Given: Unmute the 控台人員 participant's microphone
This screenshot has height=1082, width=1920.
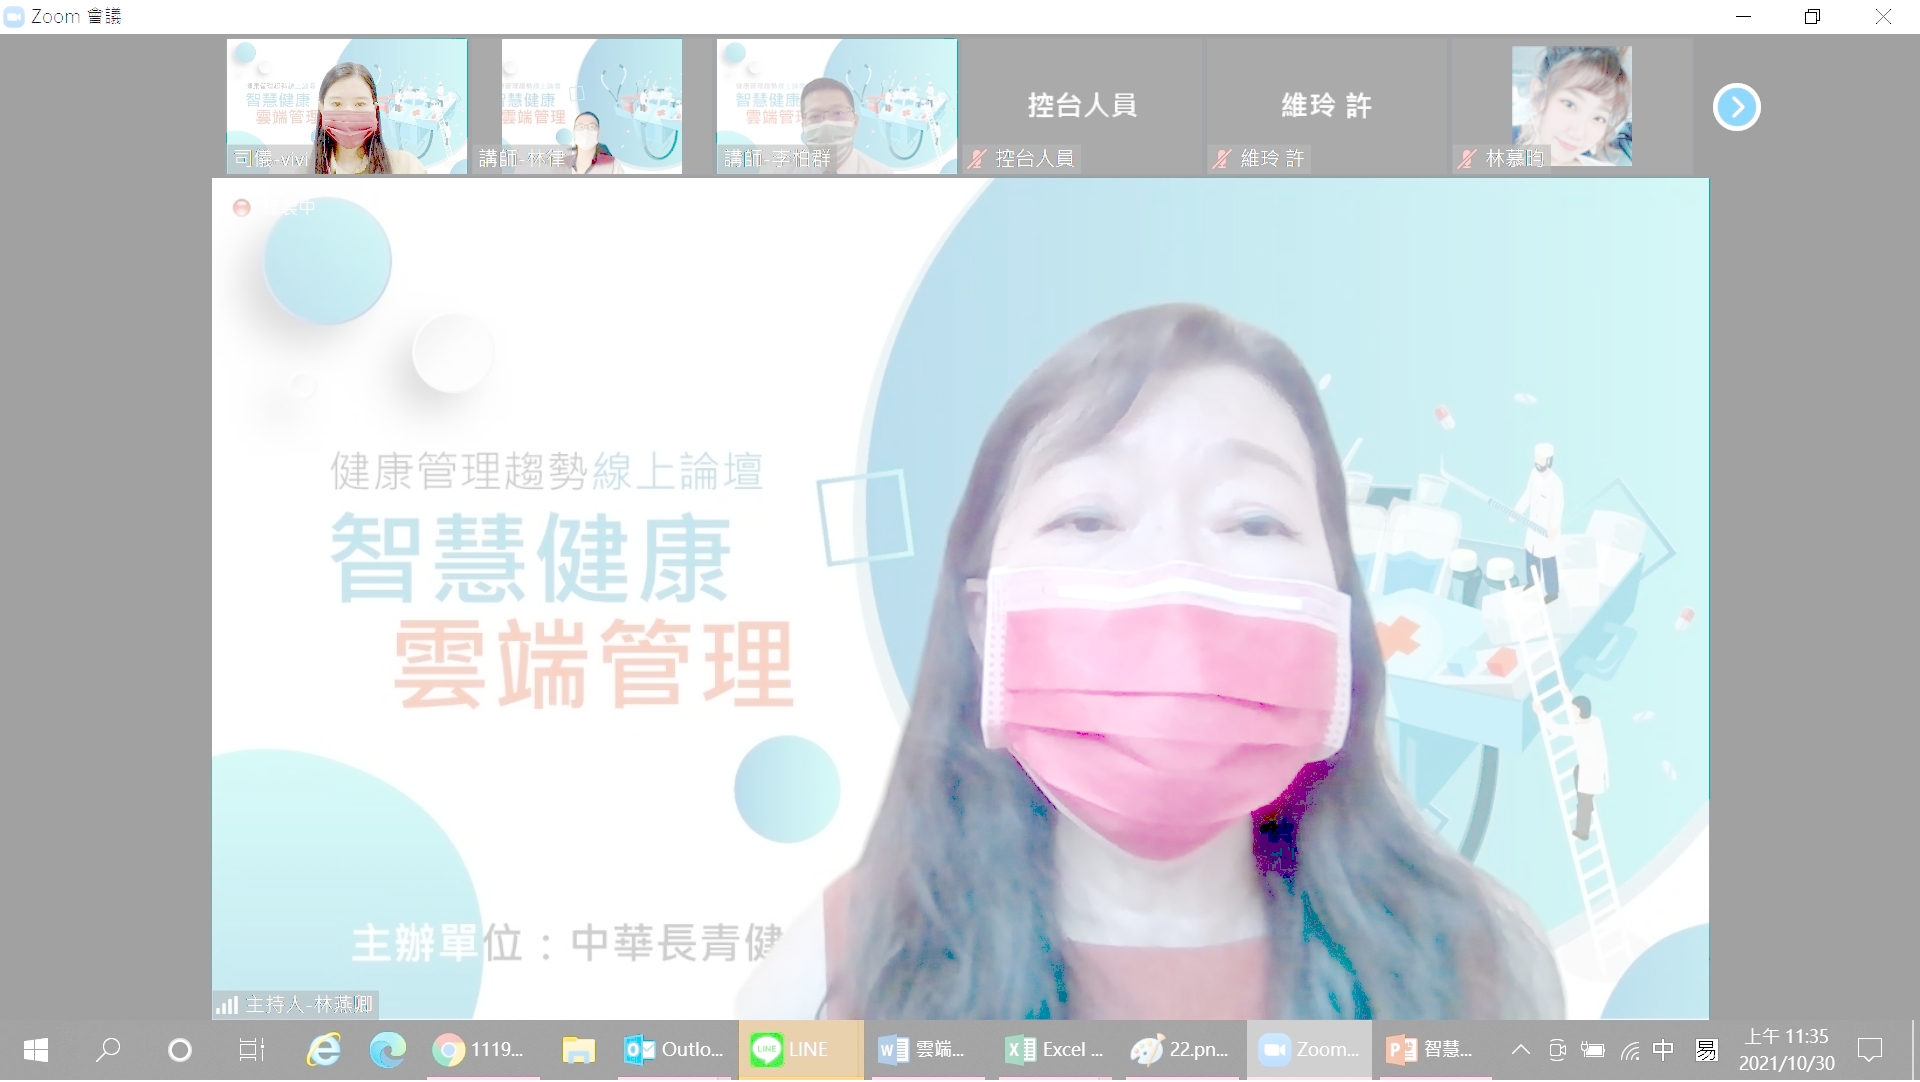Looking at the screenshot, I should point(977,159).
